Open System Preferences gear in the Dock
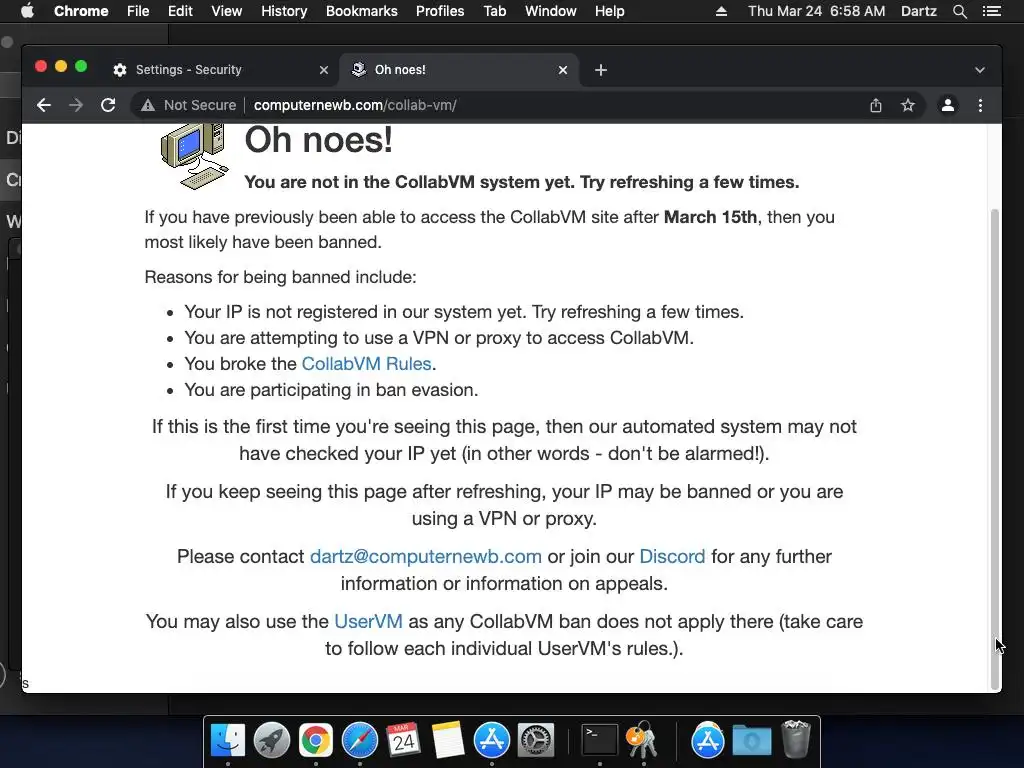1024x768 pixels. 536,741
